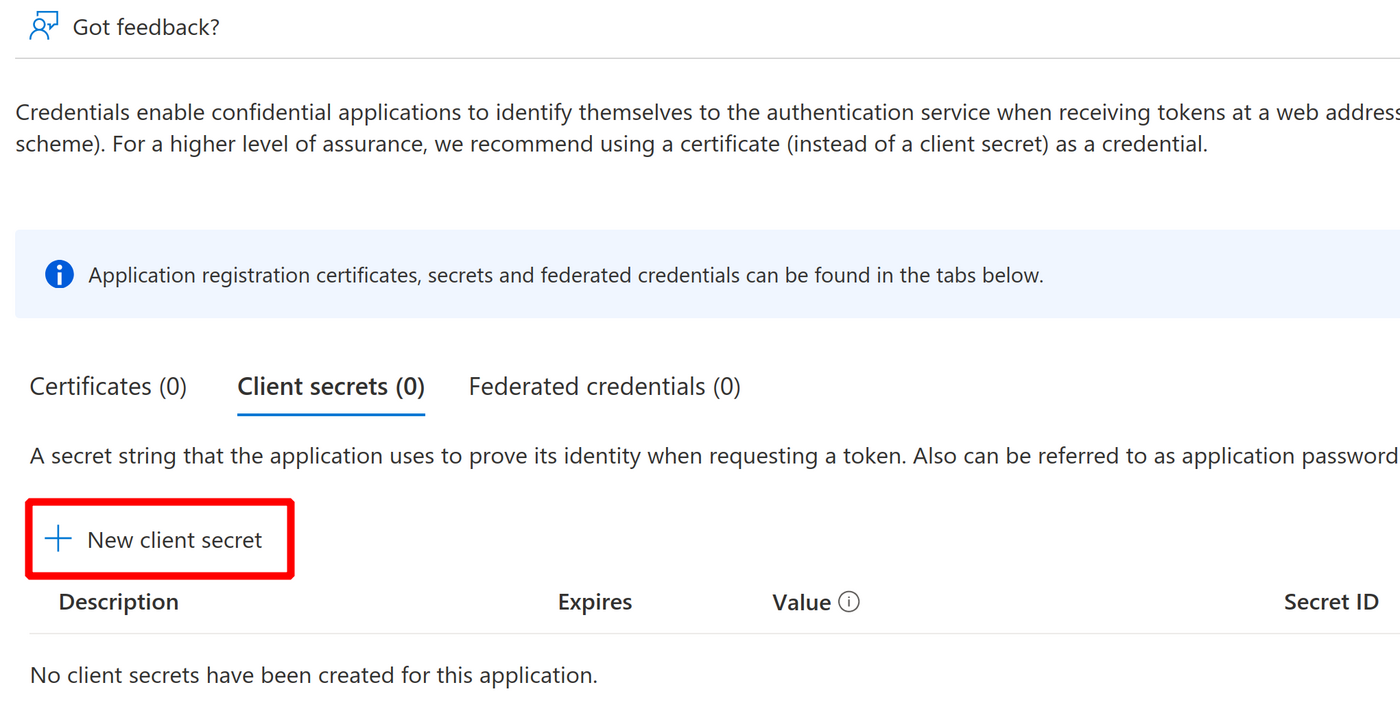
Task: Open the Federated credentials (0) tab
Action: pos(604,386)
